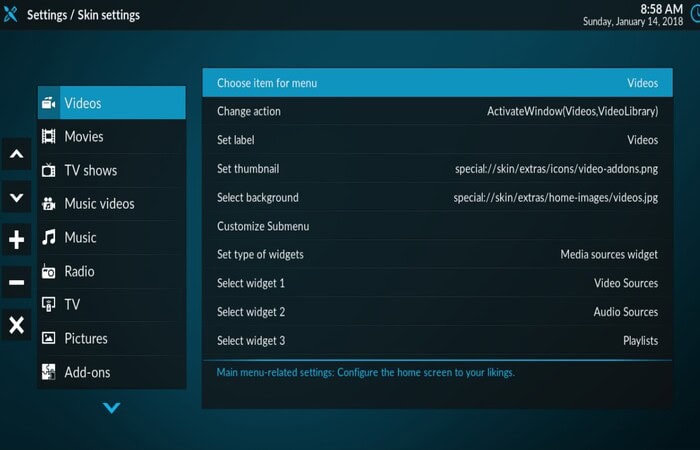This screenshot has height=450, width=700.
Task: Click the Movies film-strip icon
Action: 49,137
